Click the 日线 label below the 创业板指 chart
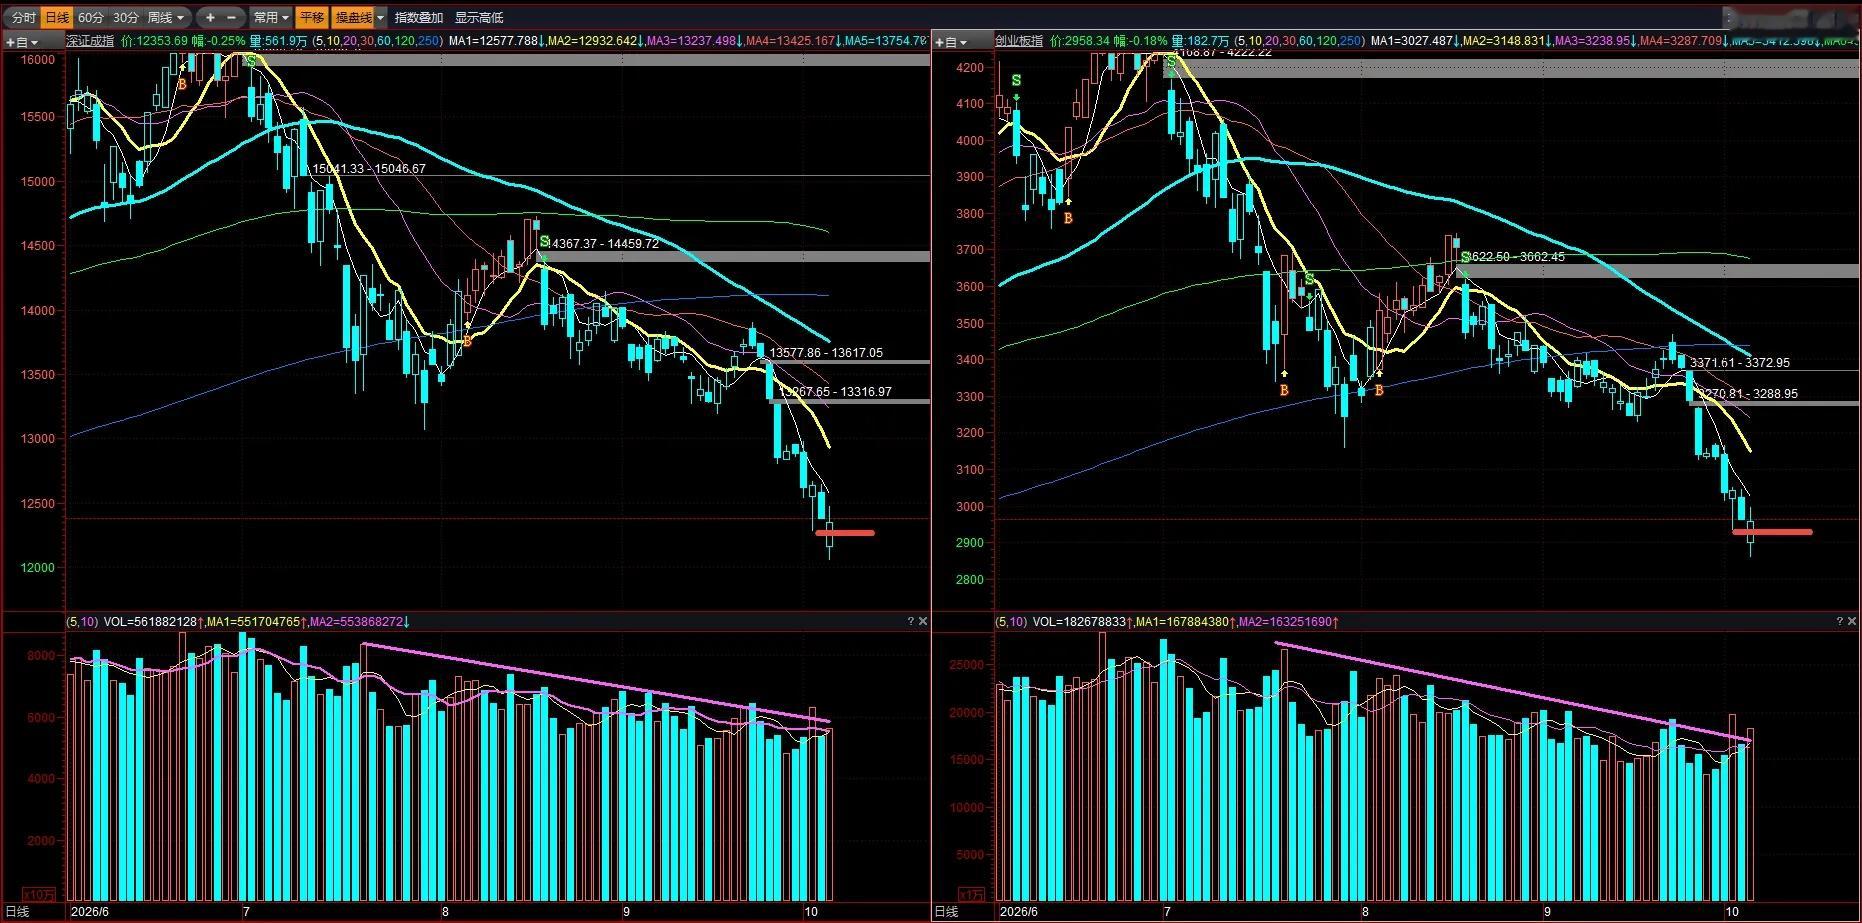 [x=946, y=912]
